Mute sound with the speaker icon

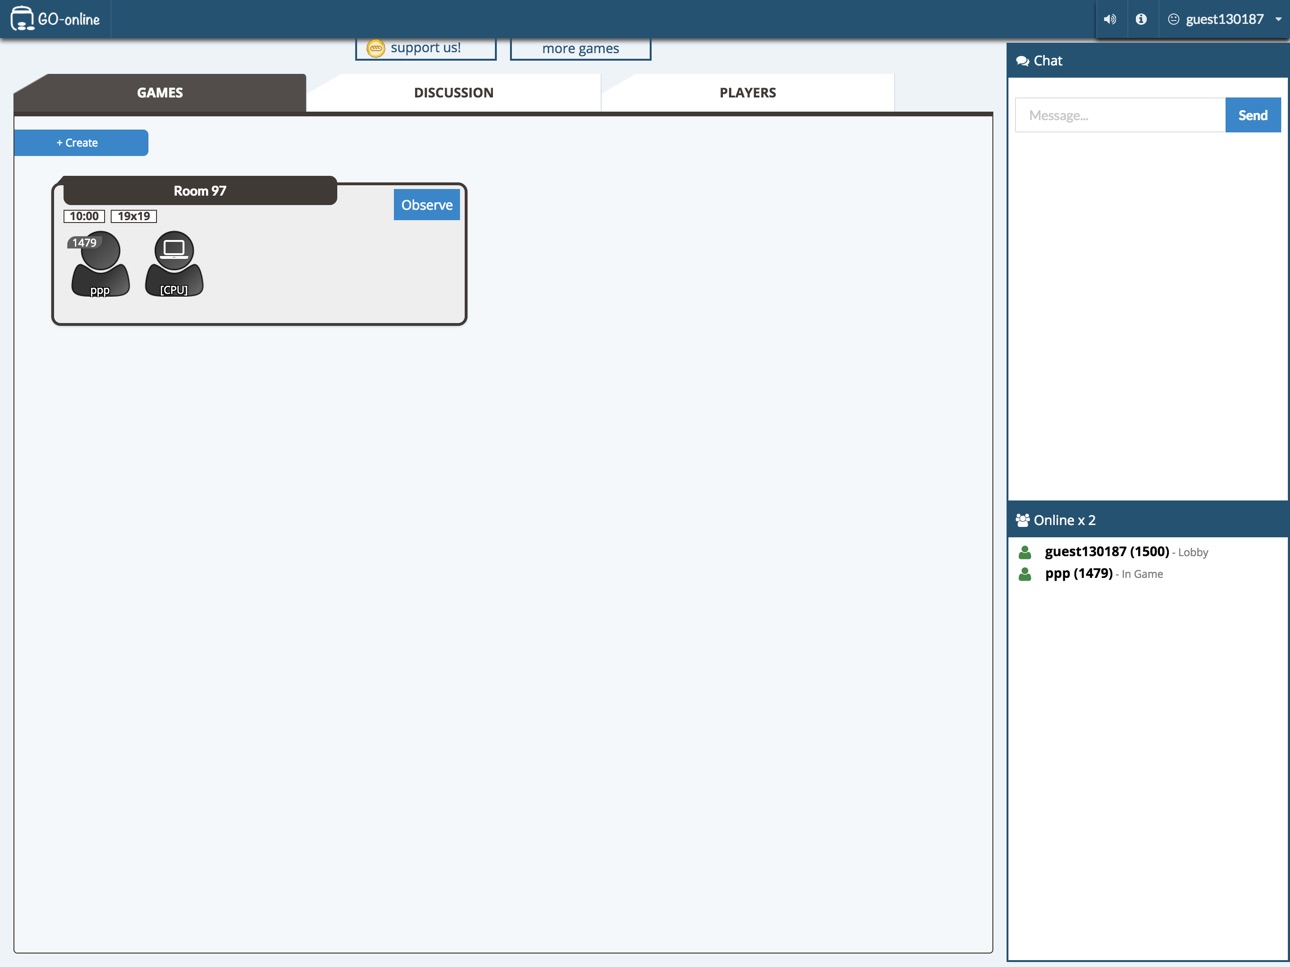coord(1110,19)
